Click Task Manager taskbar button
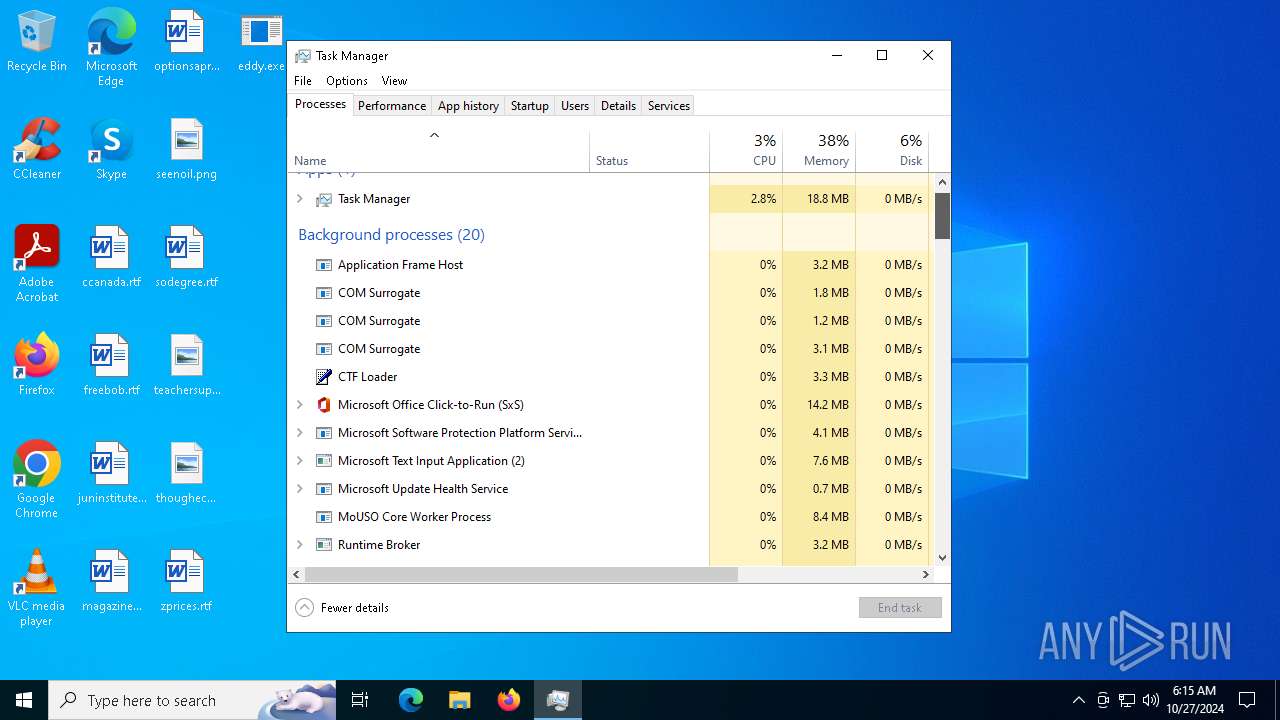 (x=558, y=700)
